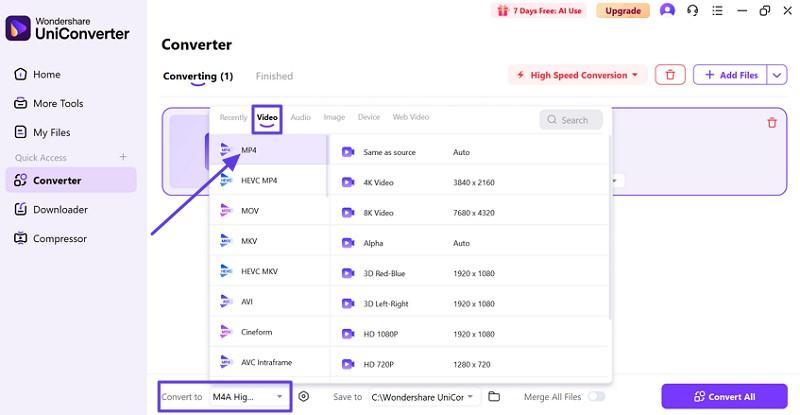The image size is (800, 415).
Task: Choose HD 720P preset
Action: [x=469, y=364]
